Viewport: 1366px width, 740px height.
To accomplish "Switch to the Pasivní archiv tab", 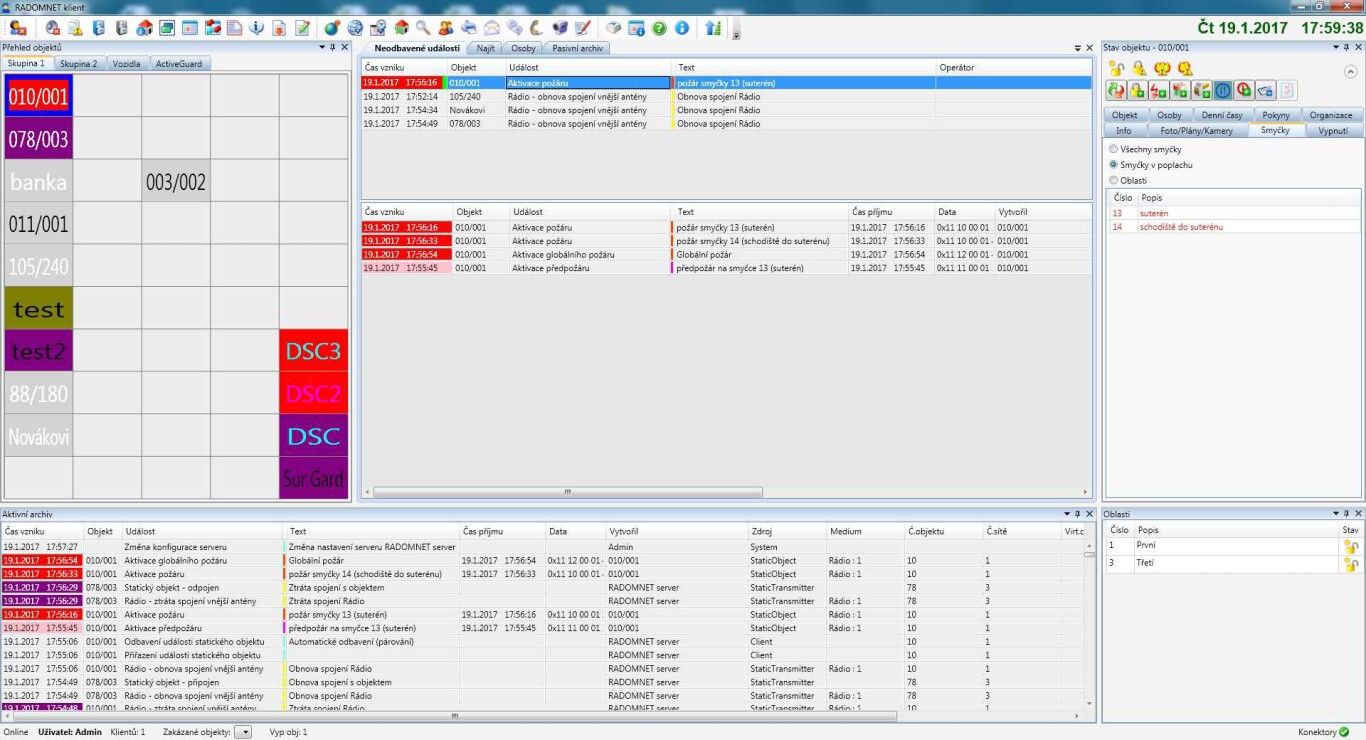I will tap(576, 48).
